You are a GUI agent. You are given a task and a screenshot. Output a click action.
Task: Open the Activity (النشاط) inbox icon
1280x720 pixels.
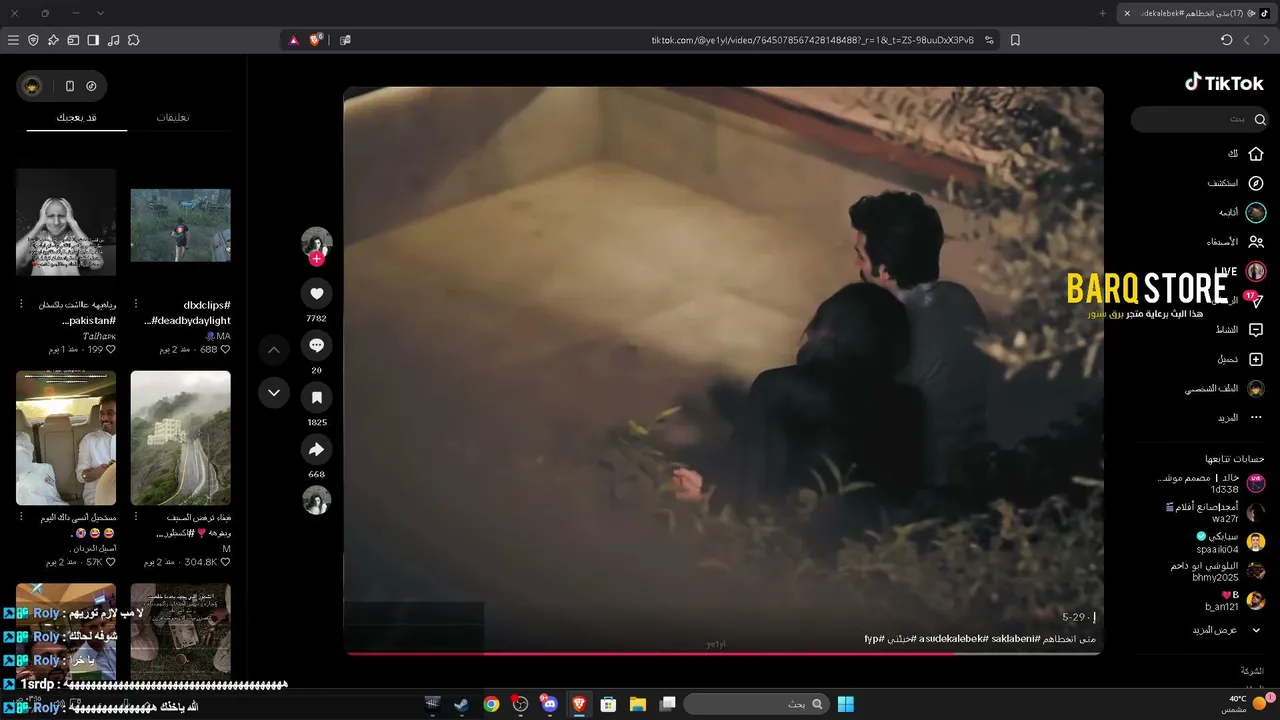pyautogui.click(x=1256, y=330)
